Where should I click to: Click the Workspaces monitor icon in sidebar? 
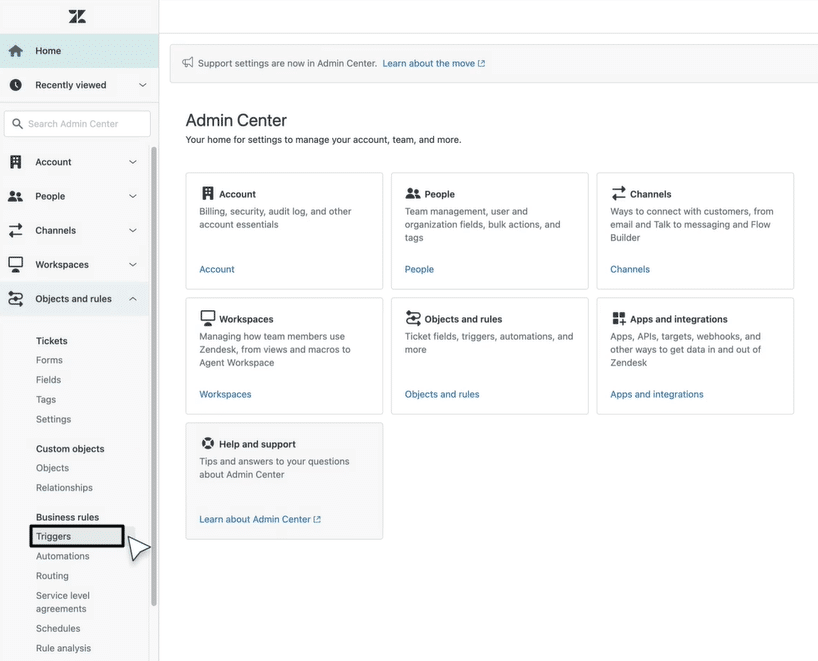16,265
